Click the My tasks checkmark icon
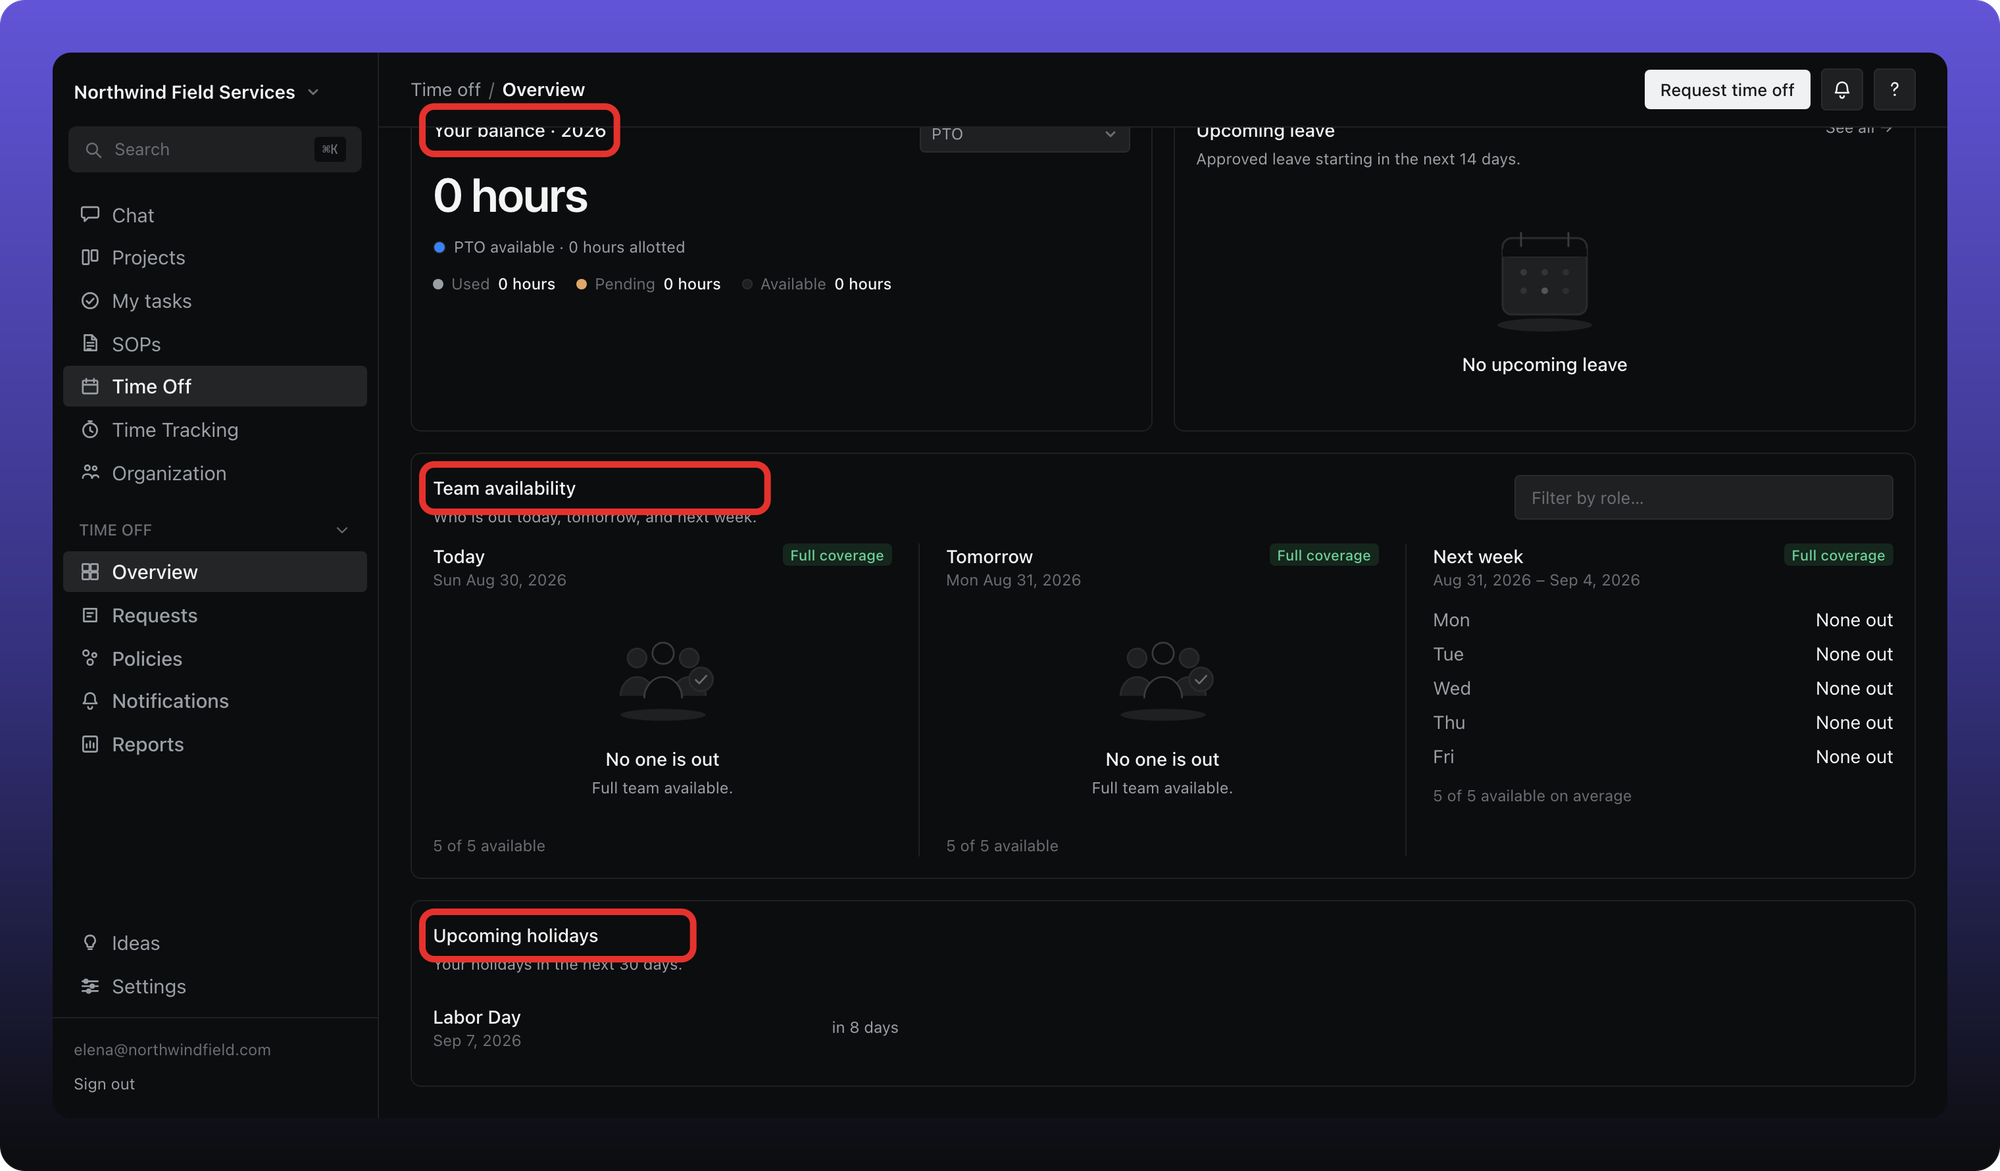This screenshot has width=2000, height=1171. tap(90, 301)
